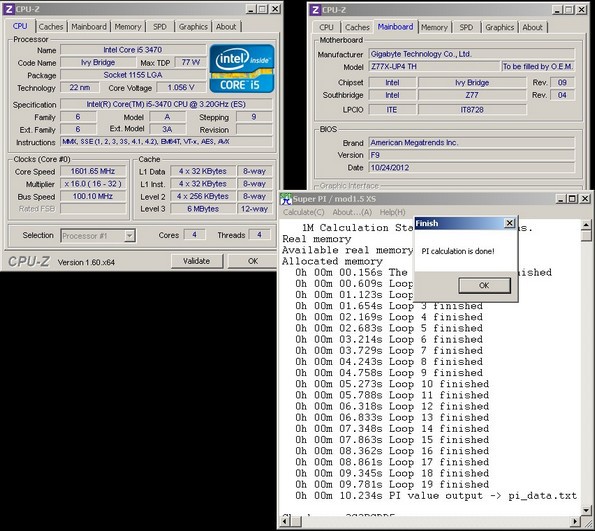This screenshot has height=531, width=595.
Task: Minimize the Super PI window
Action: click(x=561, y=199)
